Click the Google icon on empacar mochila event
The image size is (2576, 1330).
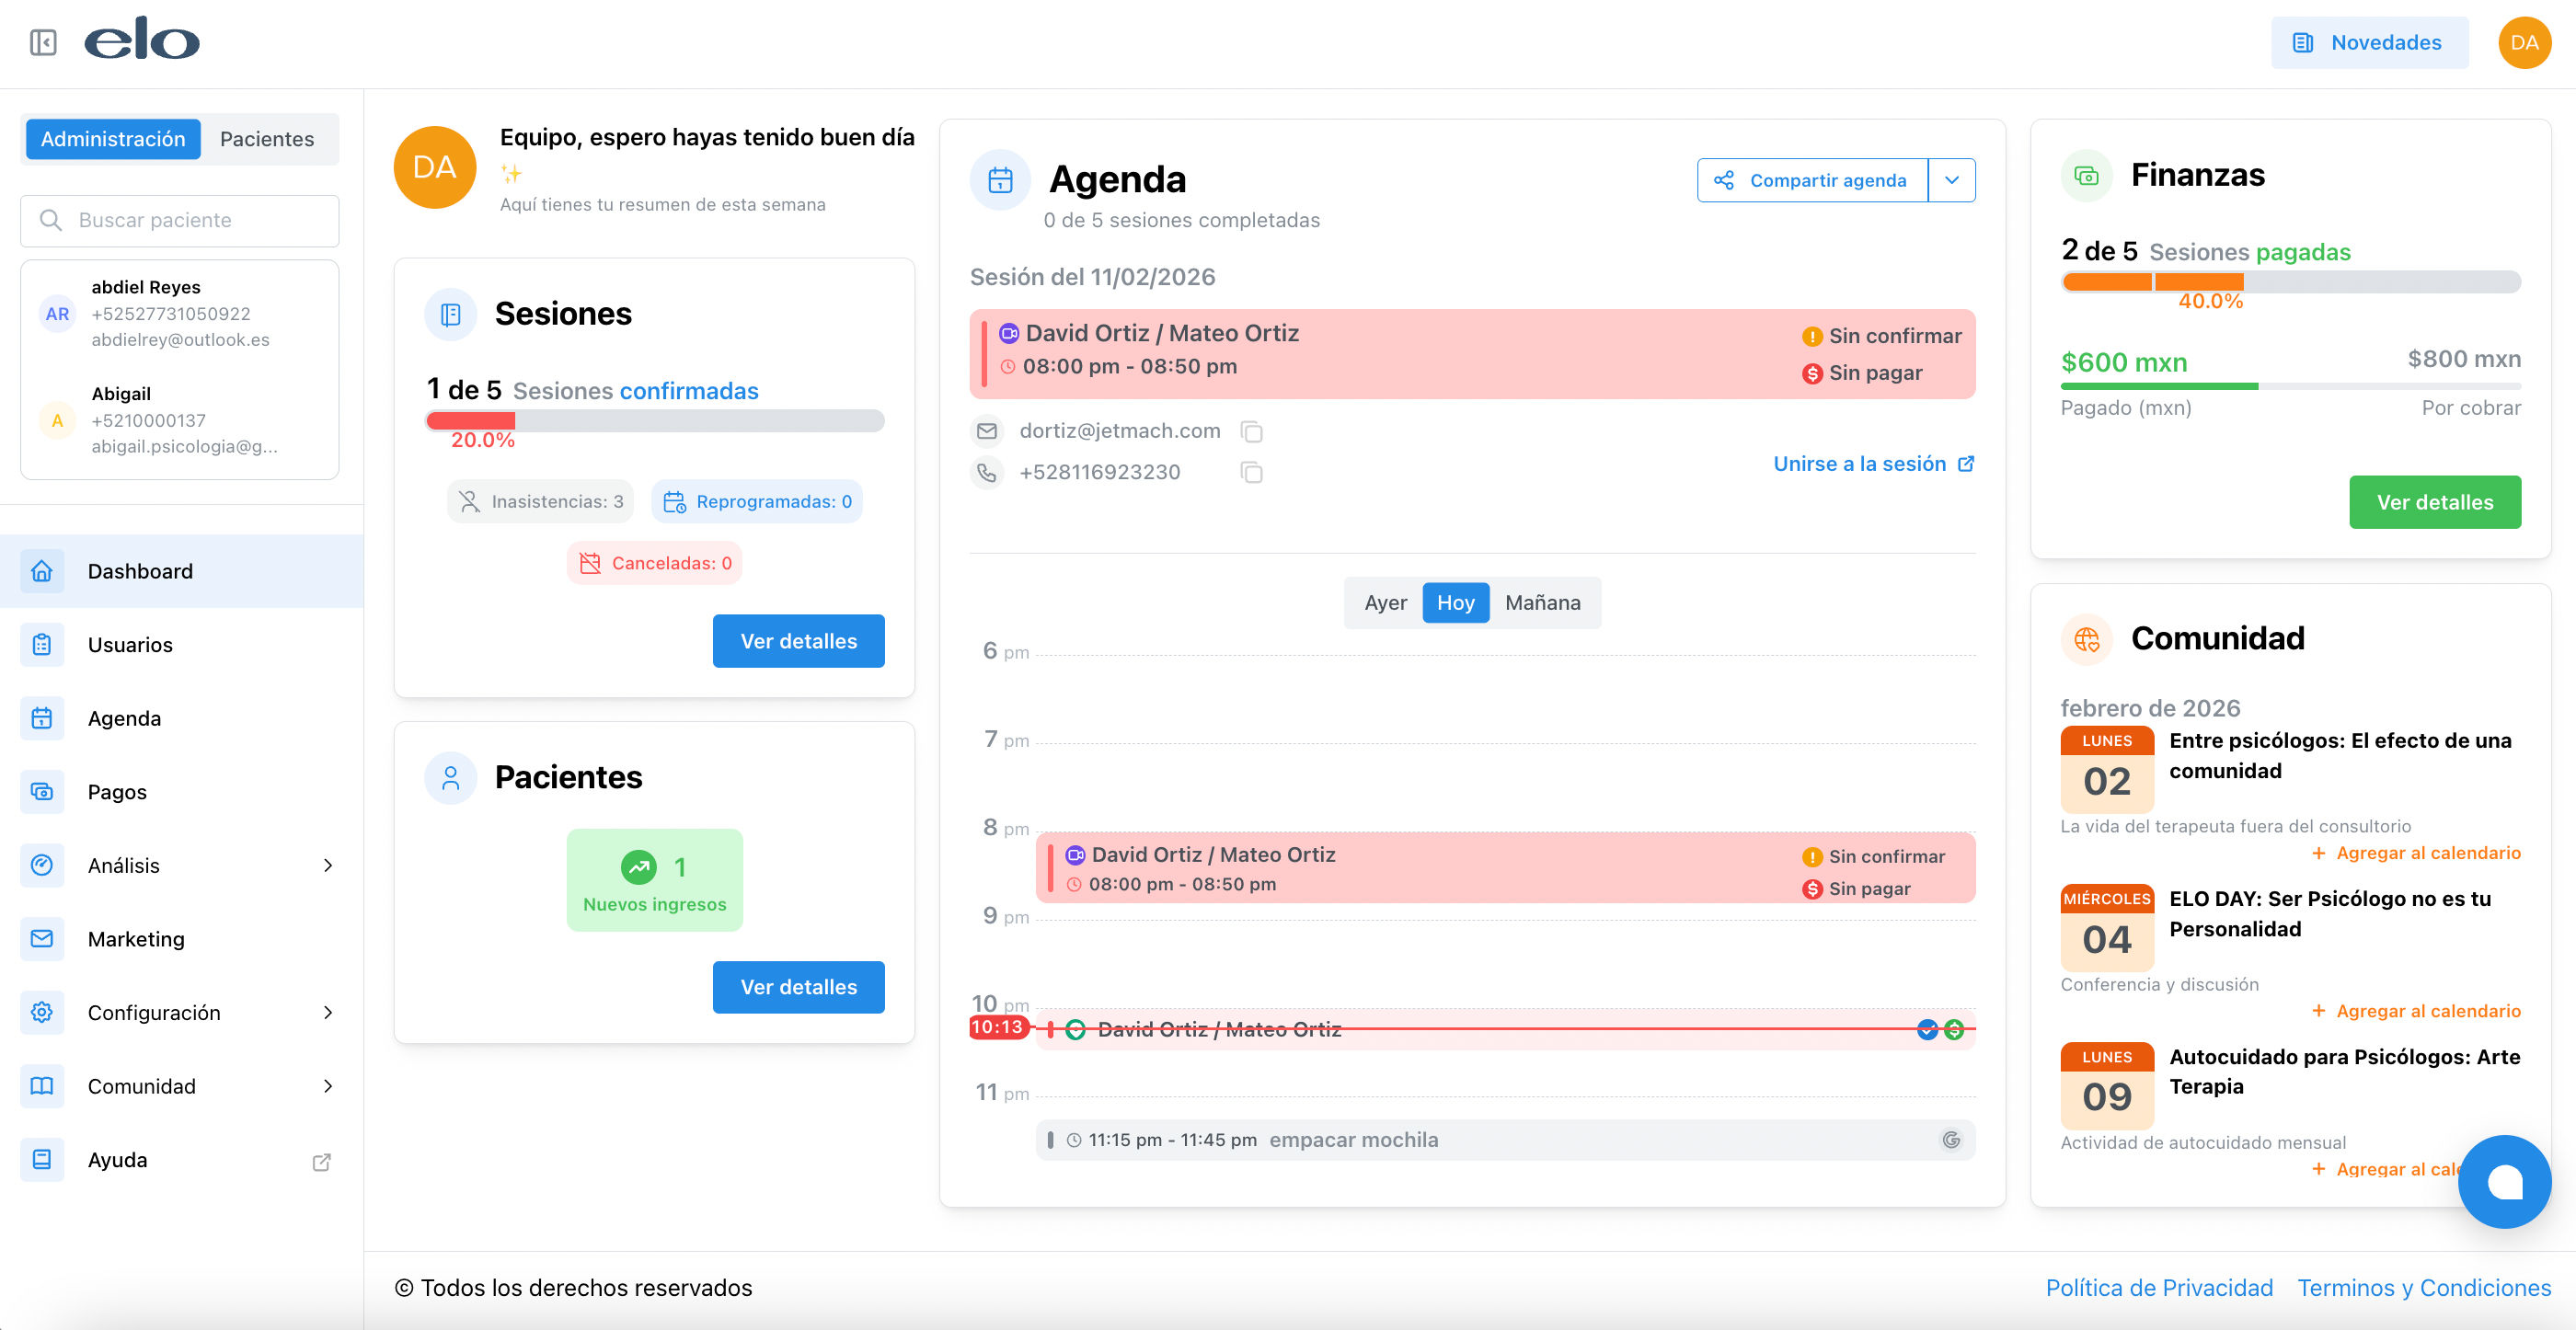point(1950,1139)
